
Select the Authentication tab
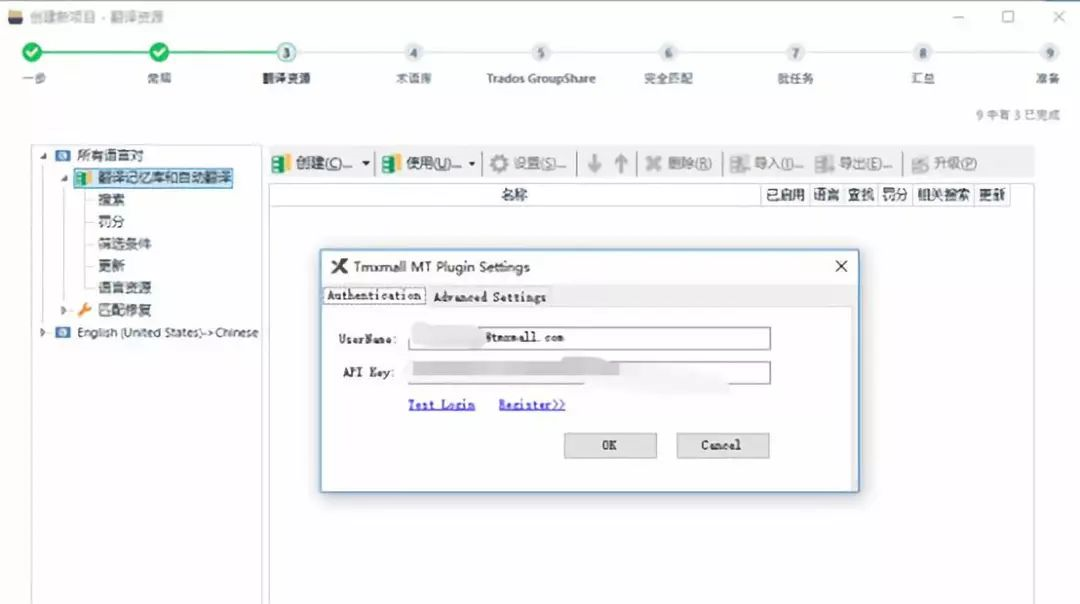click(373, 295)
